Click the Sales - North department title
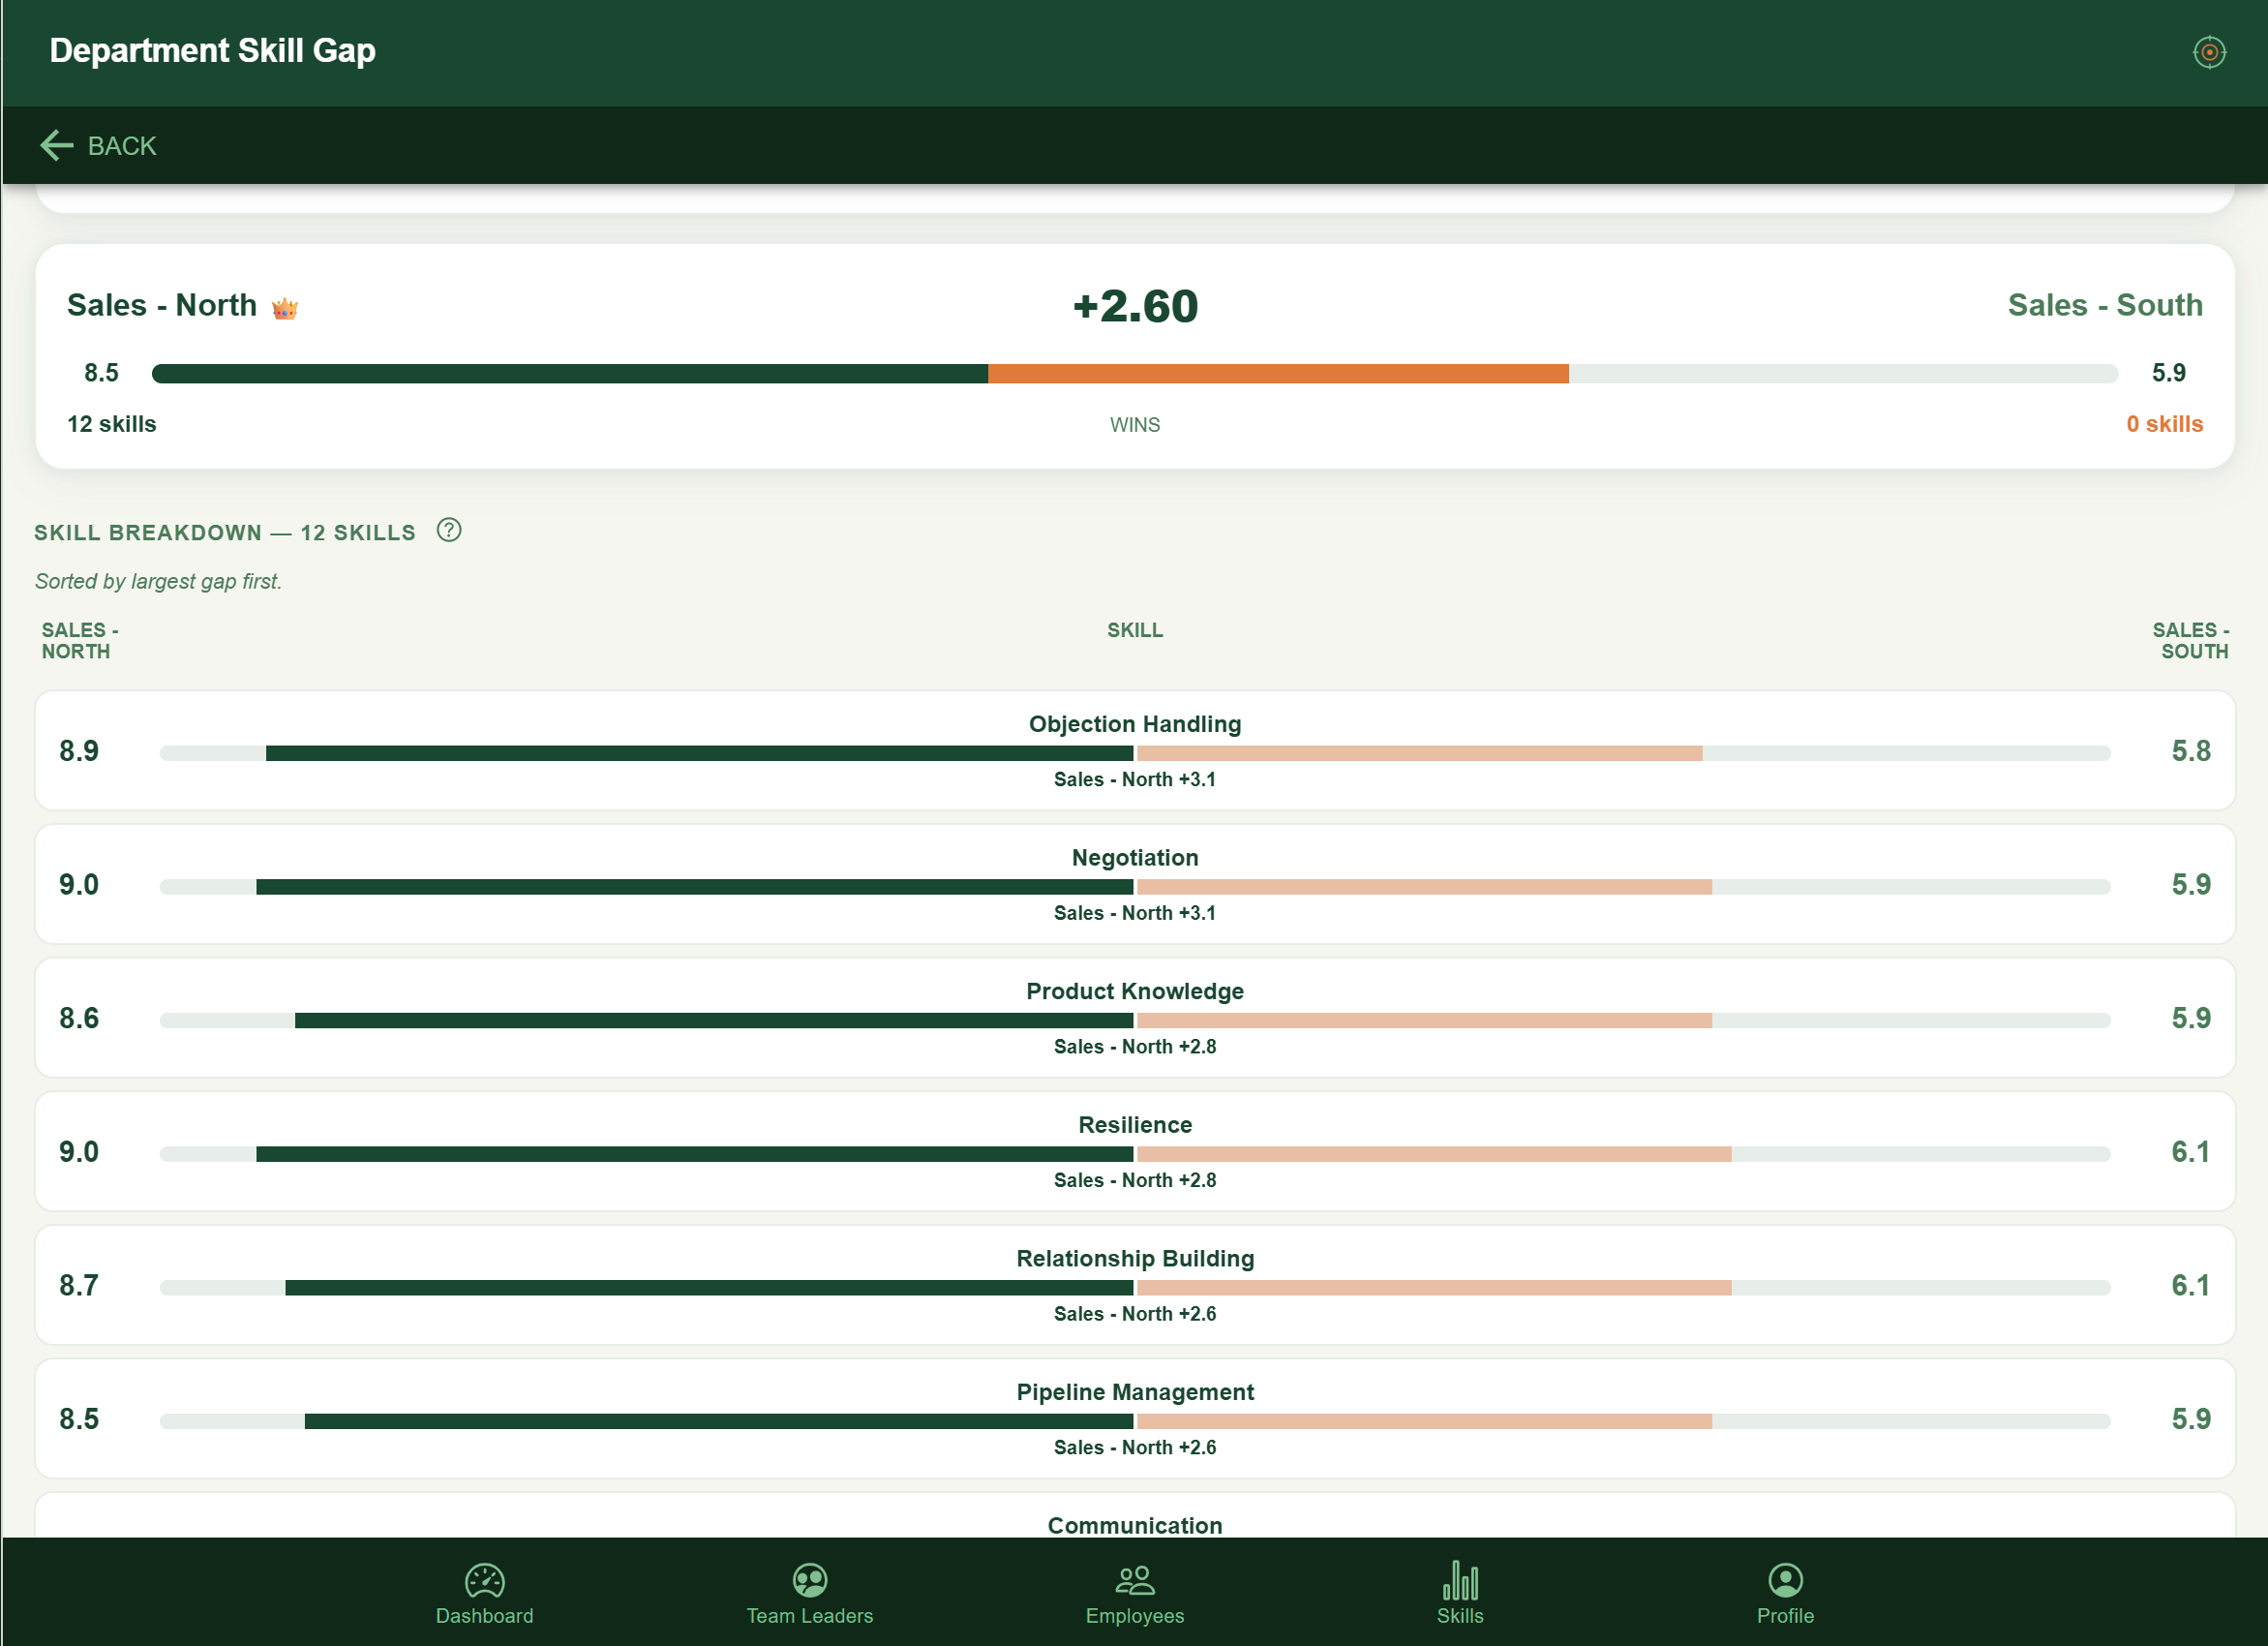The width and height of the screenshot is (2268, 1646). pos(162,305)
